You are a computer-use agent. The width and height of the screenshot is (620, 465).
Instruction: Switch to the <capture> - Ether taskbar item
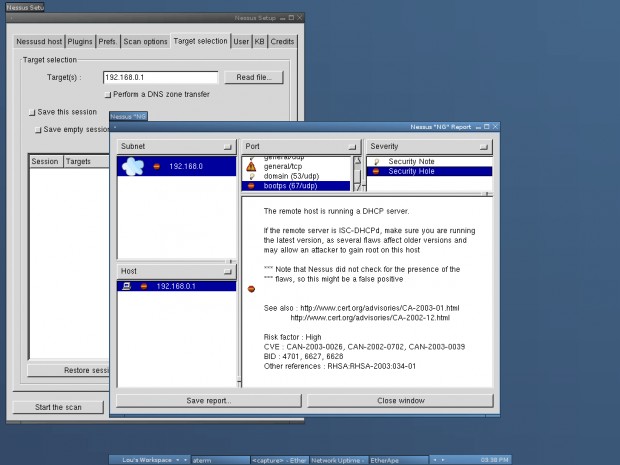click(279, 460)
